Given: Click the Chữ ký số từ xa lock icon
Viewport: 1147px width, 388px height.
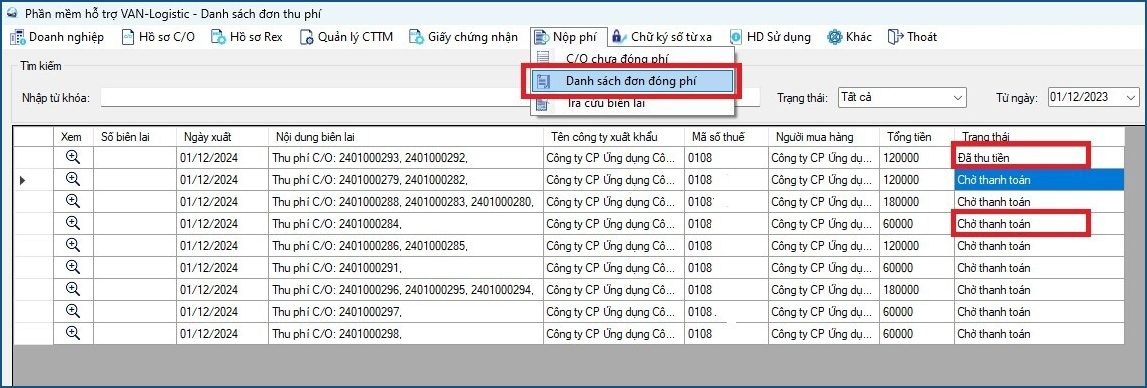Looking at the screenshot, I should (x=619, y=37).
